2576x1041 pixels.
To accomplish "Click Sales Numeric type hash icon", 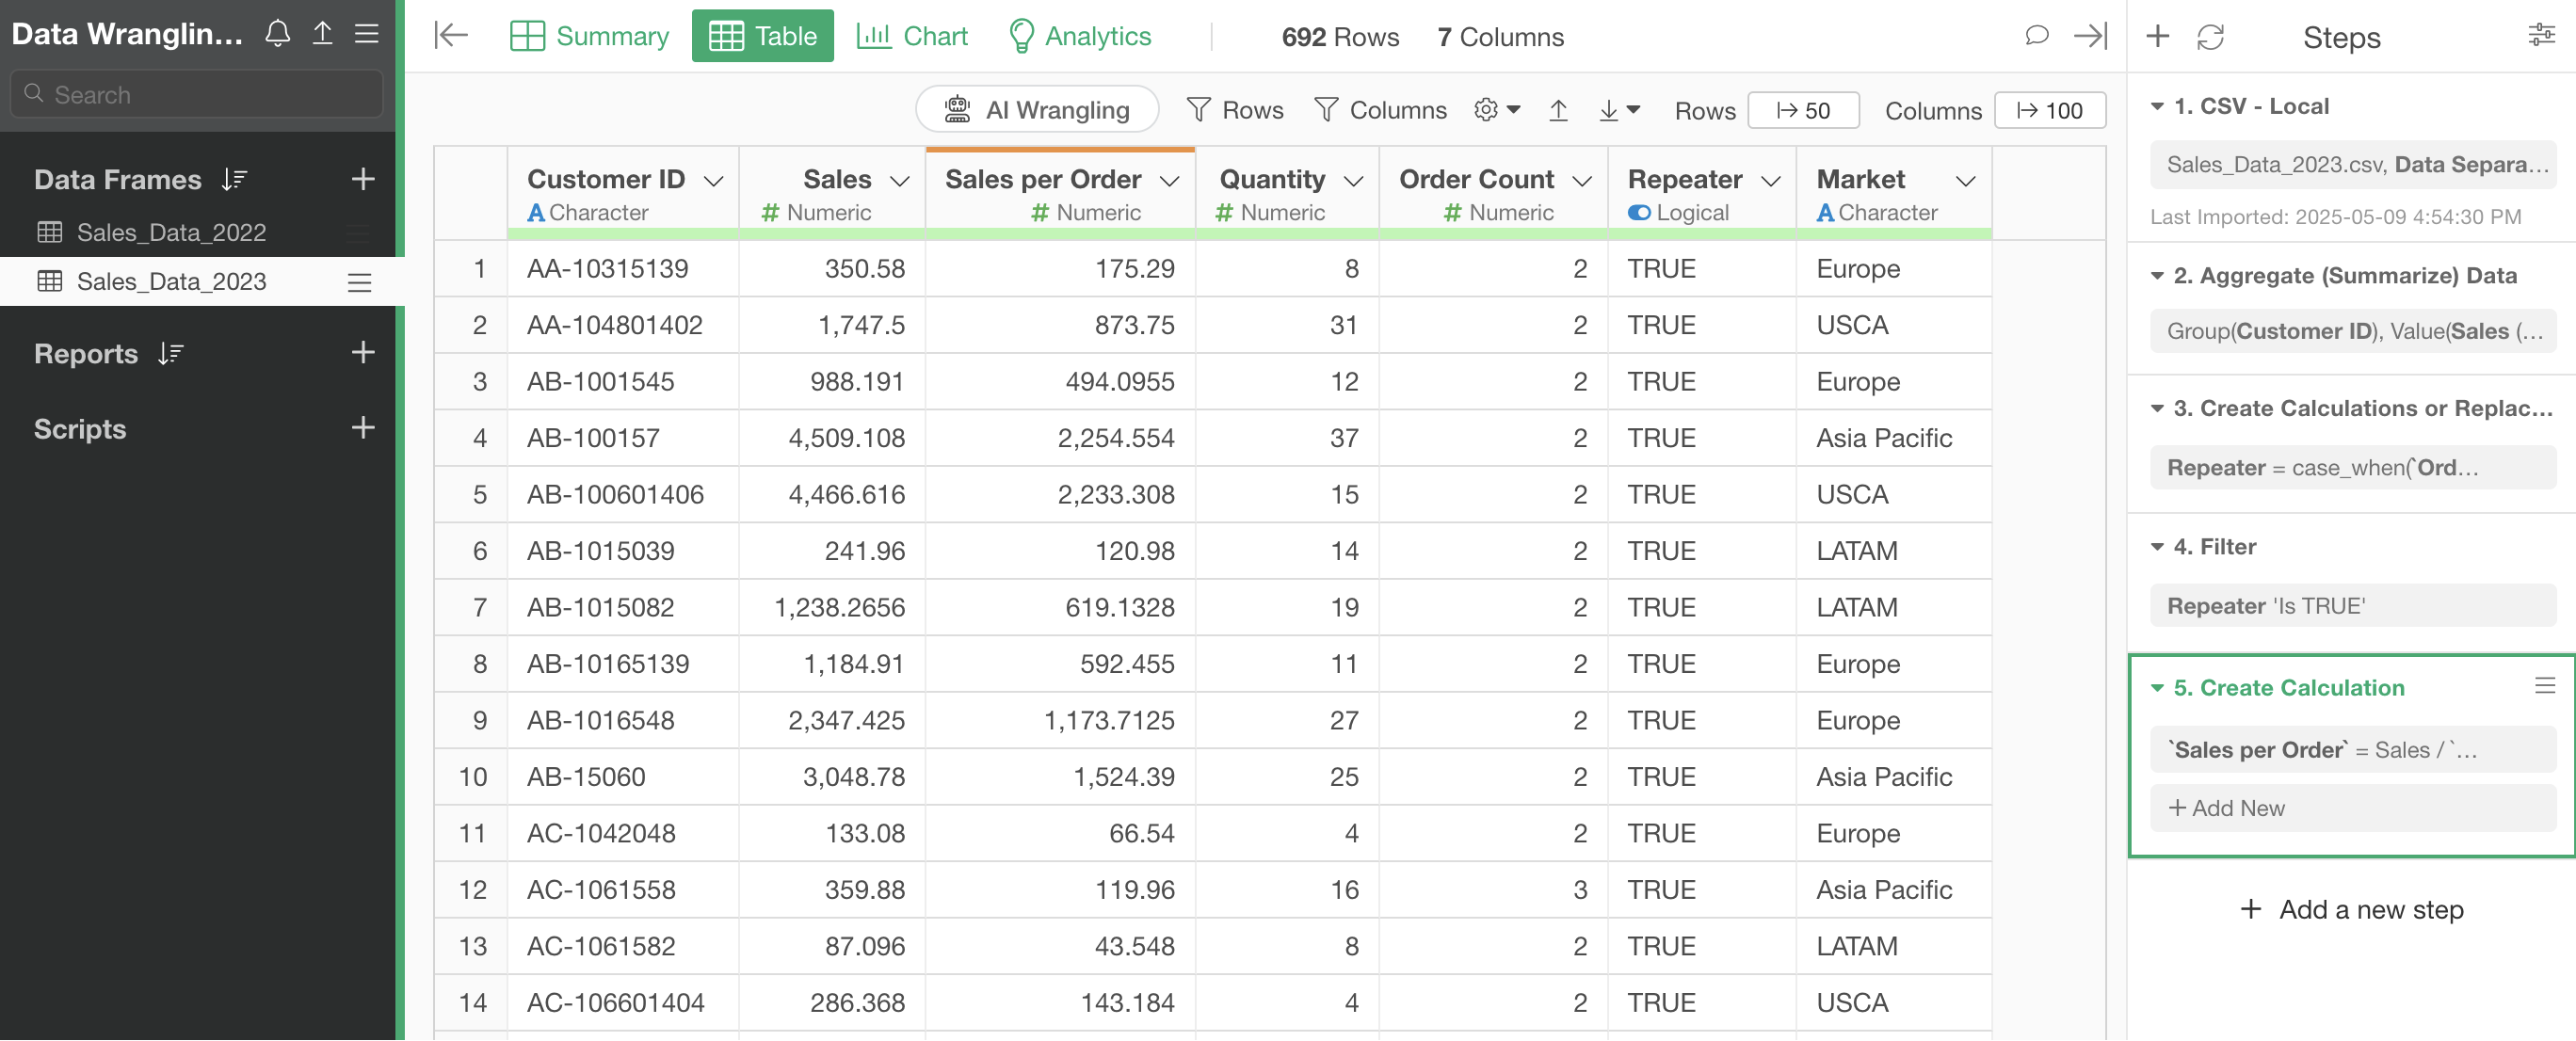I will 770,213.
